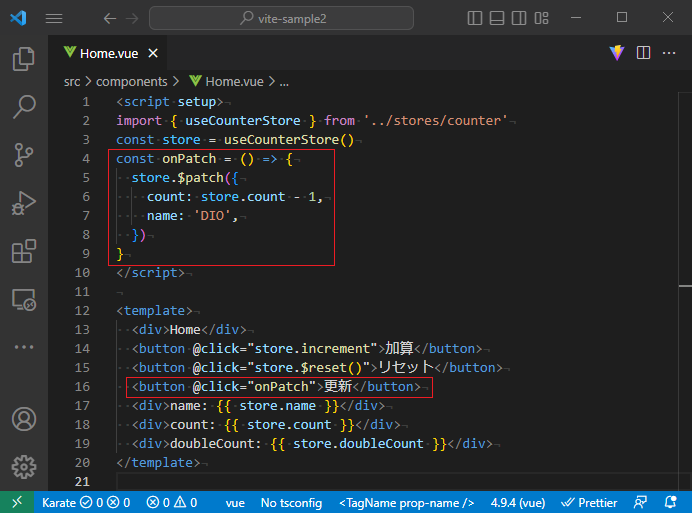Click the No tsconfig status item
692x513 pixels.
[x=291, y=502]
